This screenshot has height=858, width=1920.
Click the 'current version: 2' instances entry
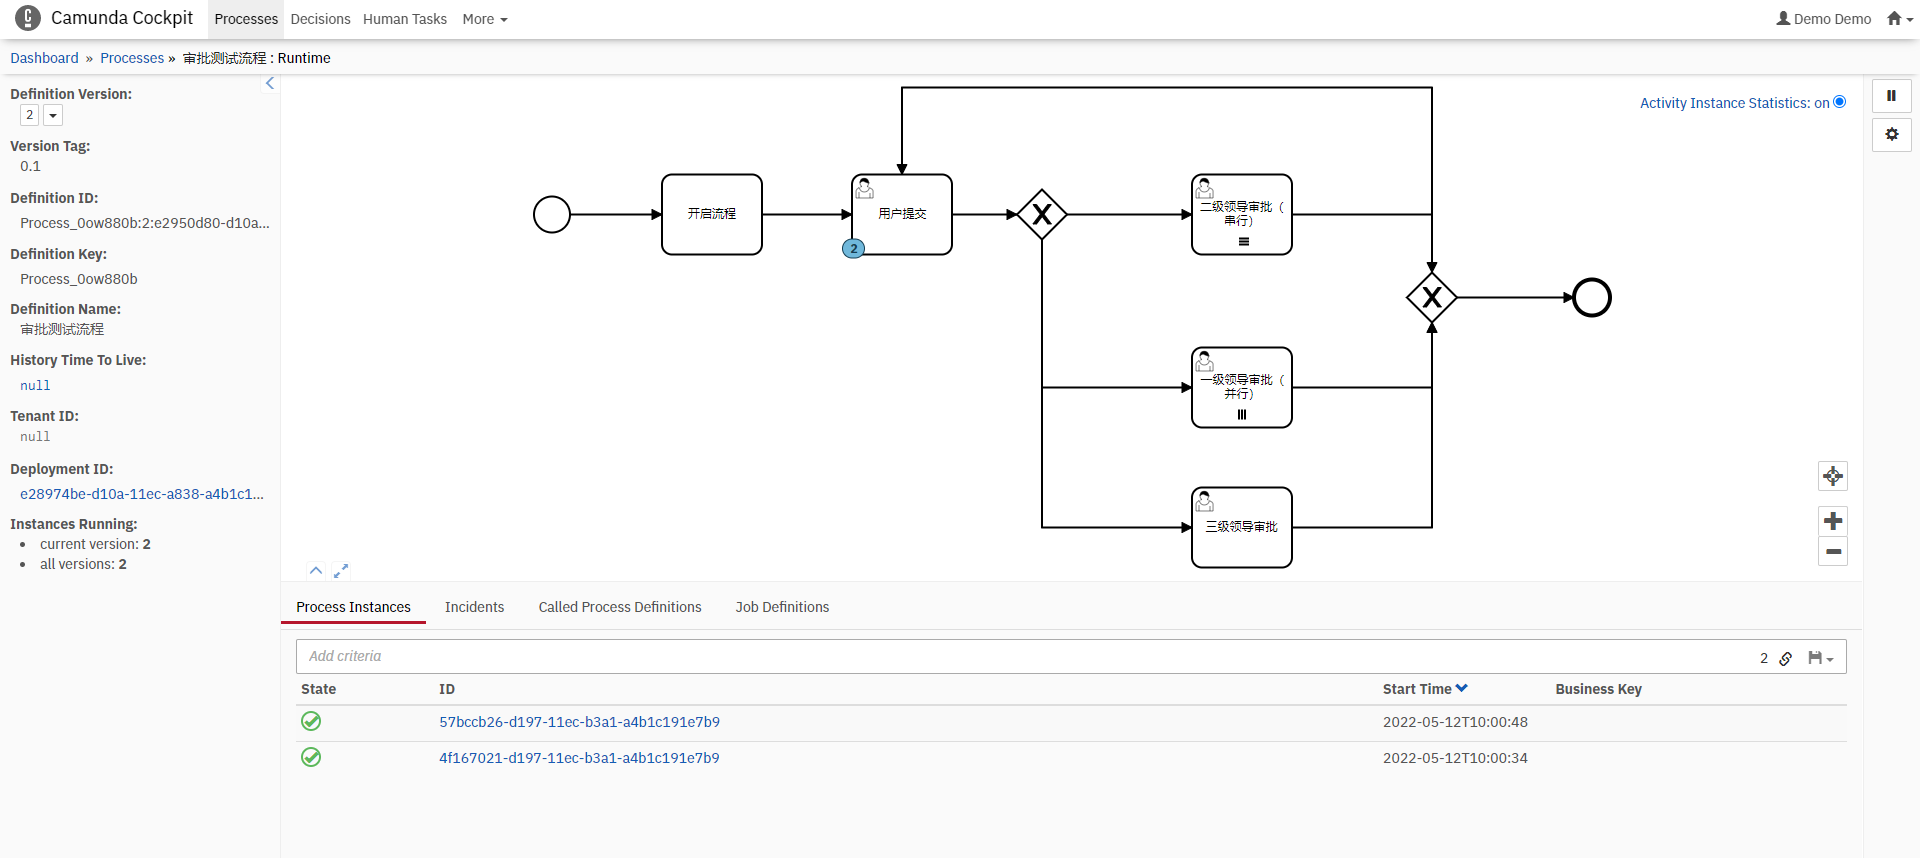tap(95, 544)
